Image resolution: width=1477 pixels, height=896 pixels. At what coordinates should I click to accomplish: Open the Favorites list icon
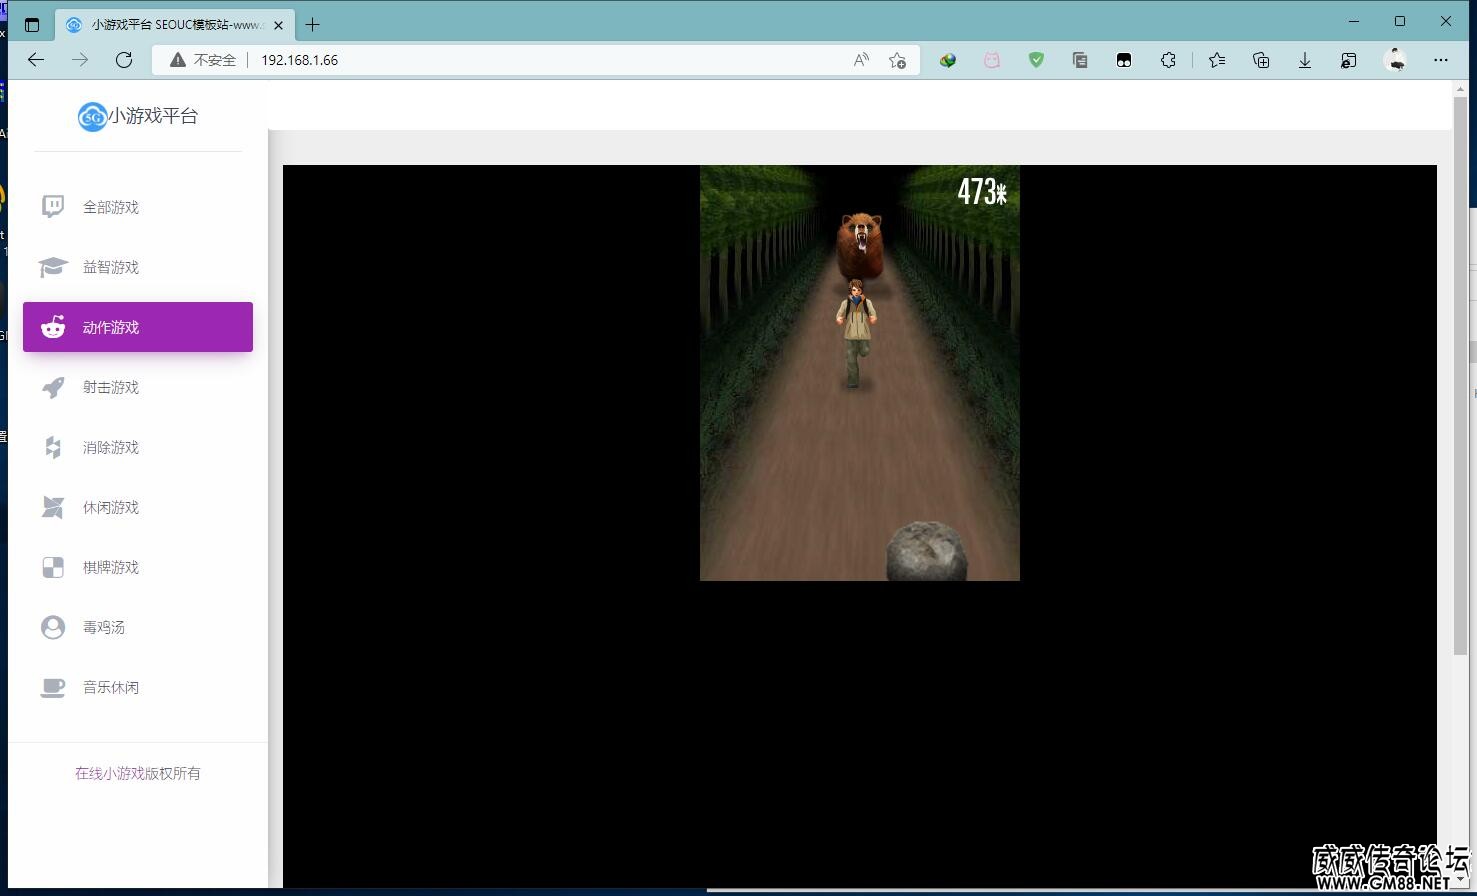pyautogui.click(x=1217, y=60)
